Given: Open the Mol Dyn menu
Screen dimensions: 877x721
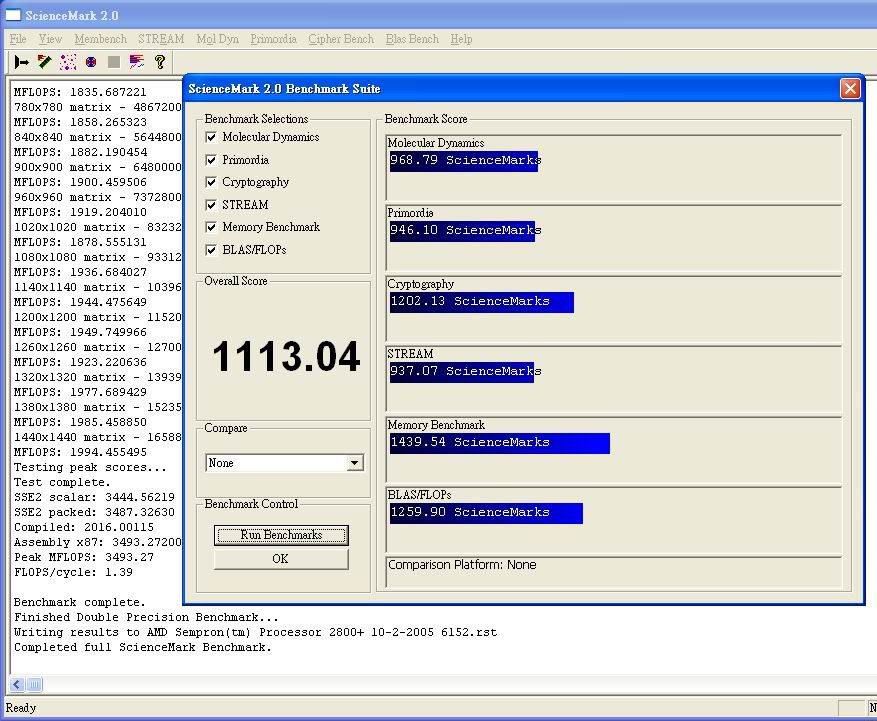Looking at the screenshot, I should click(x=218, y=39).
